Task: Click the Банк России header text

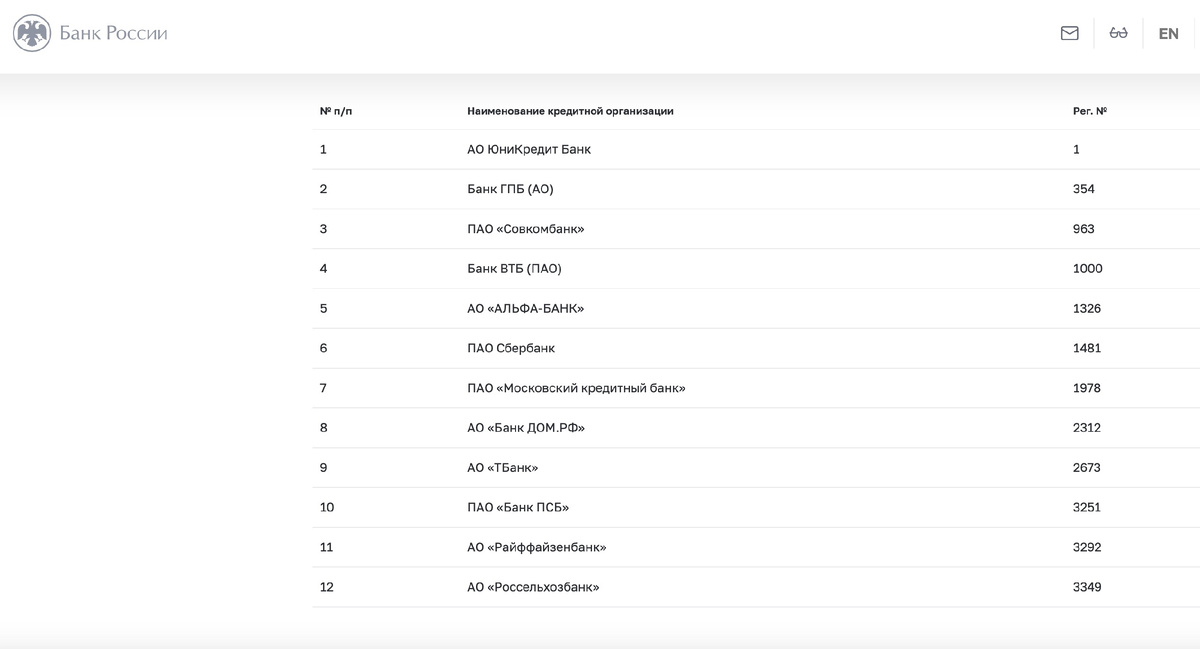Action: [x=114, y=33]
